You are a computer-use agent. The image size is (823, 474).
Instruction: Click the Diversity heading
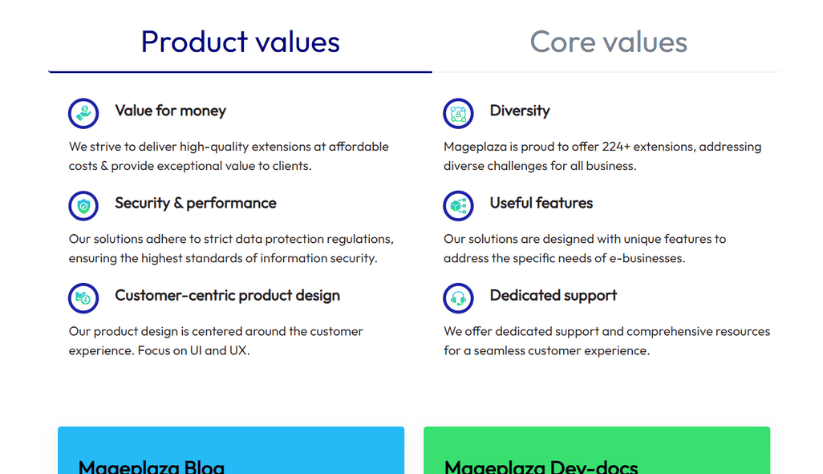coord(519,111)
